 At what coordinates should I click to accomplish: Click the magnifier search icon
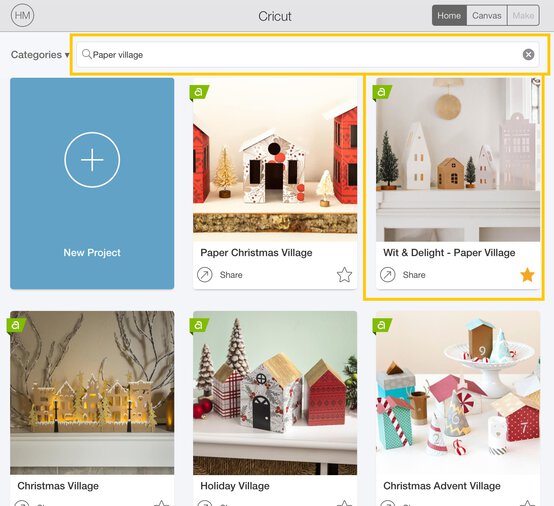[x=87, y=54]
